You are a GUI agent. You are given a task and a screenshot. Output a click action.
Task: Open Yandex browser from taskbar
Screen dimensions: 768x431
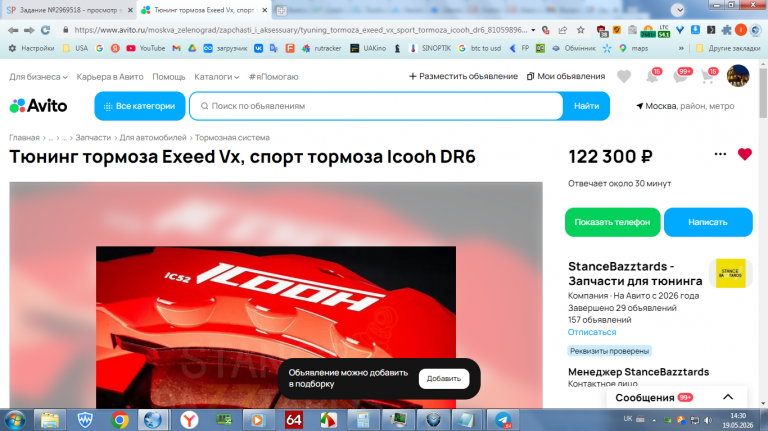(x=189, y=420)
